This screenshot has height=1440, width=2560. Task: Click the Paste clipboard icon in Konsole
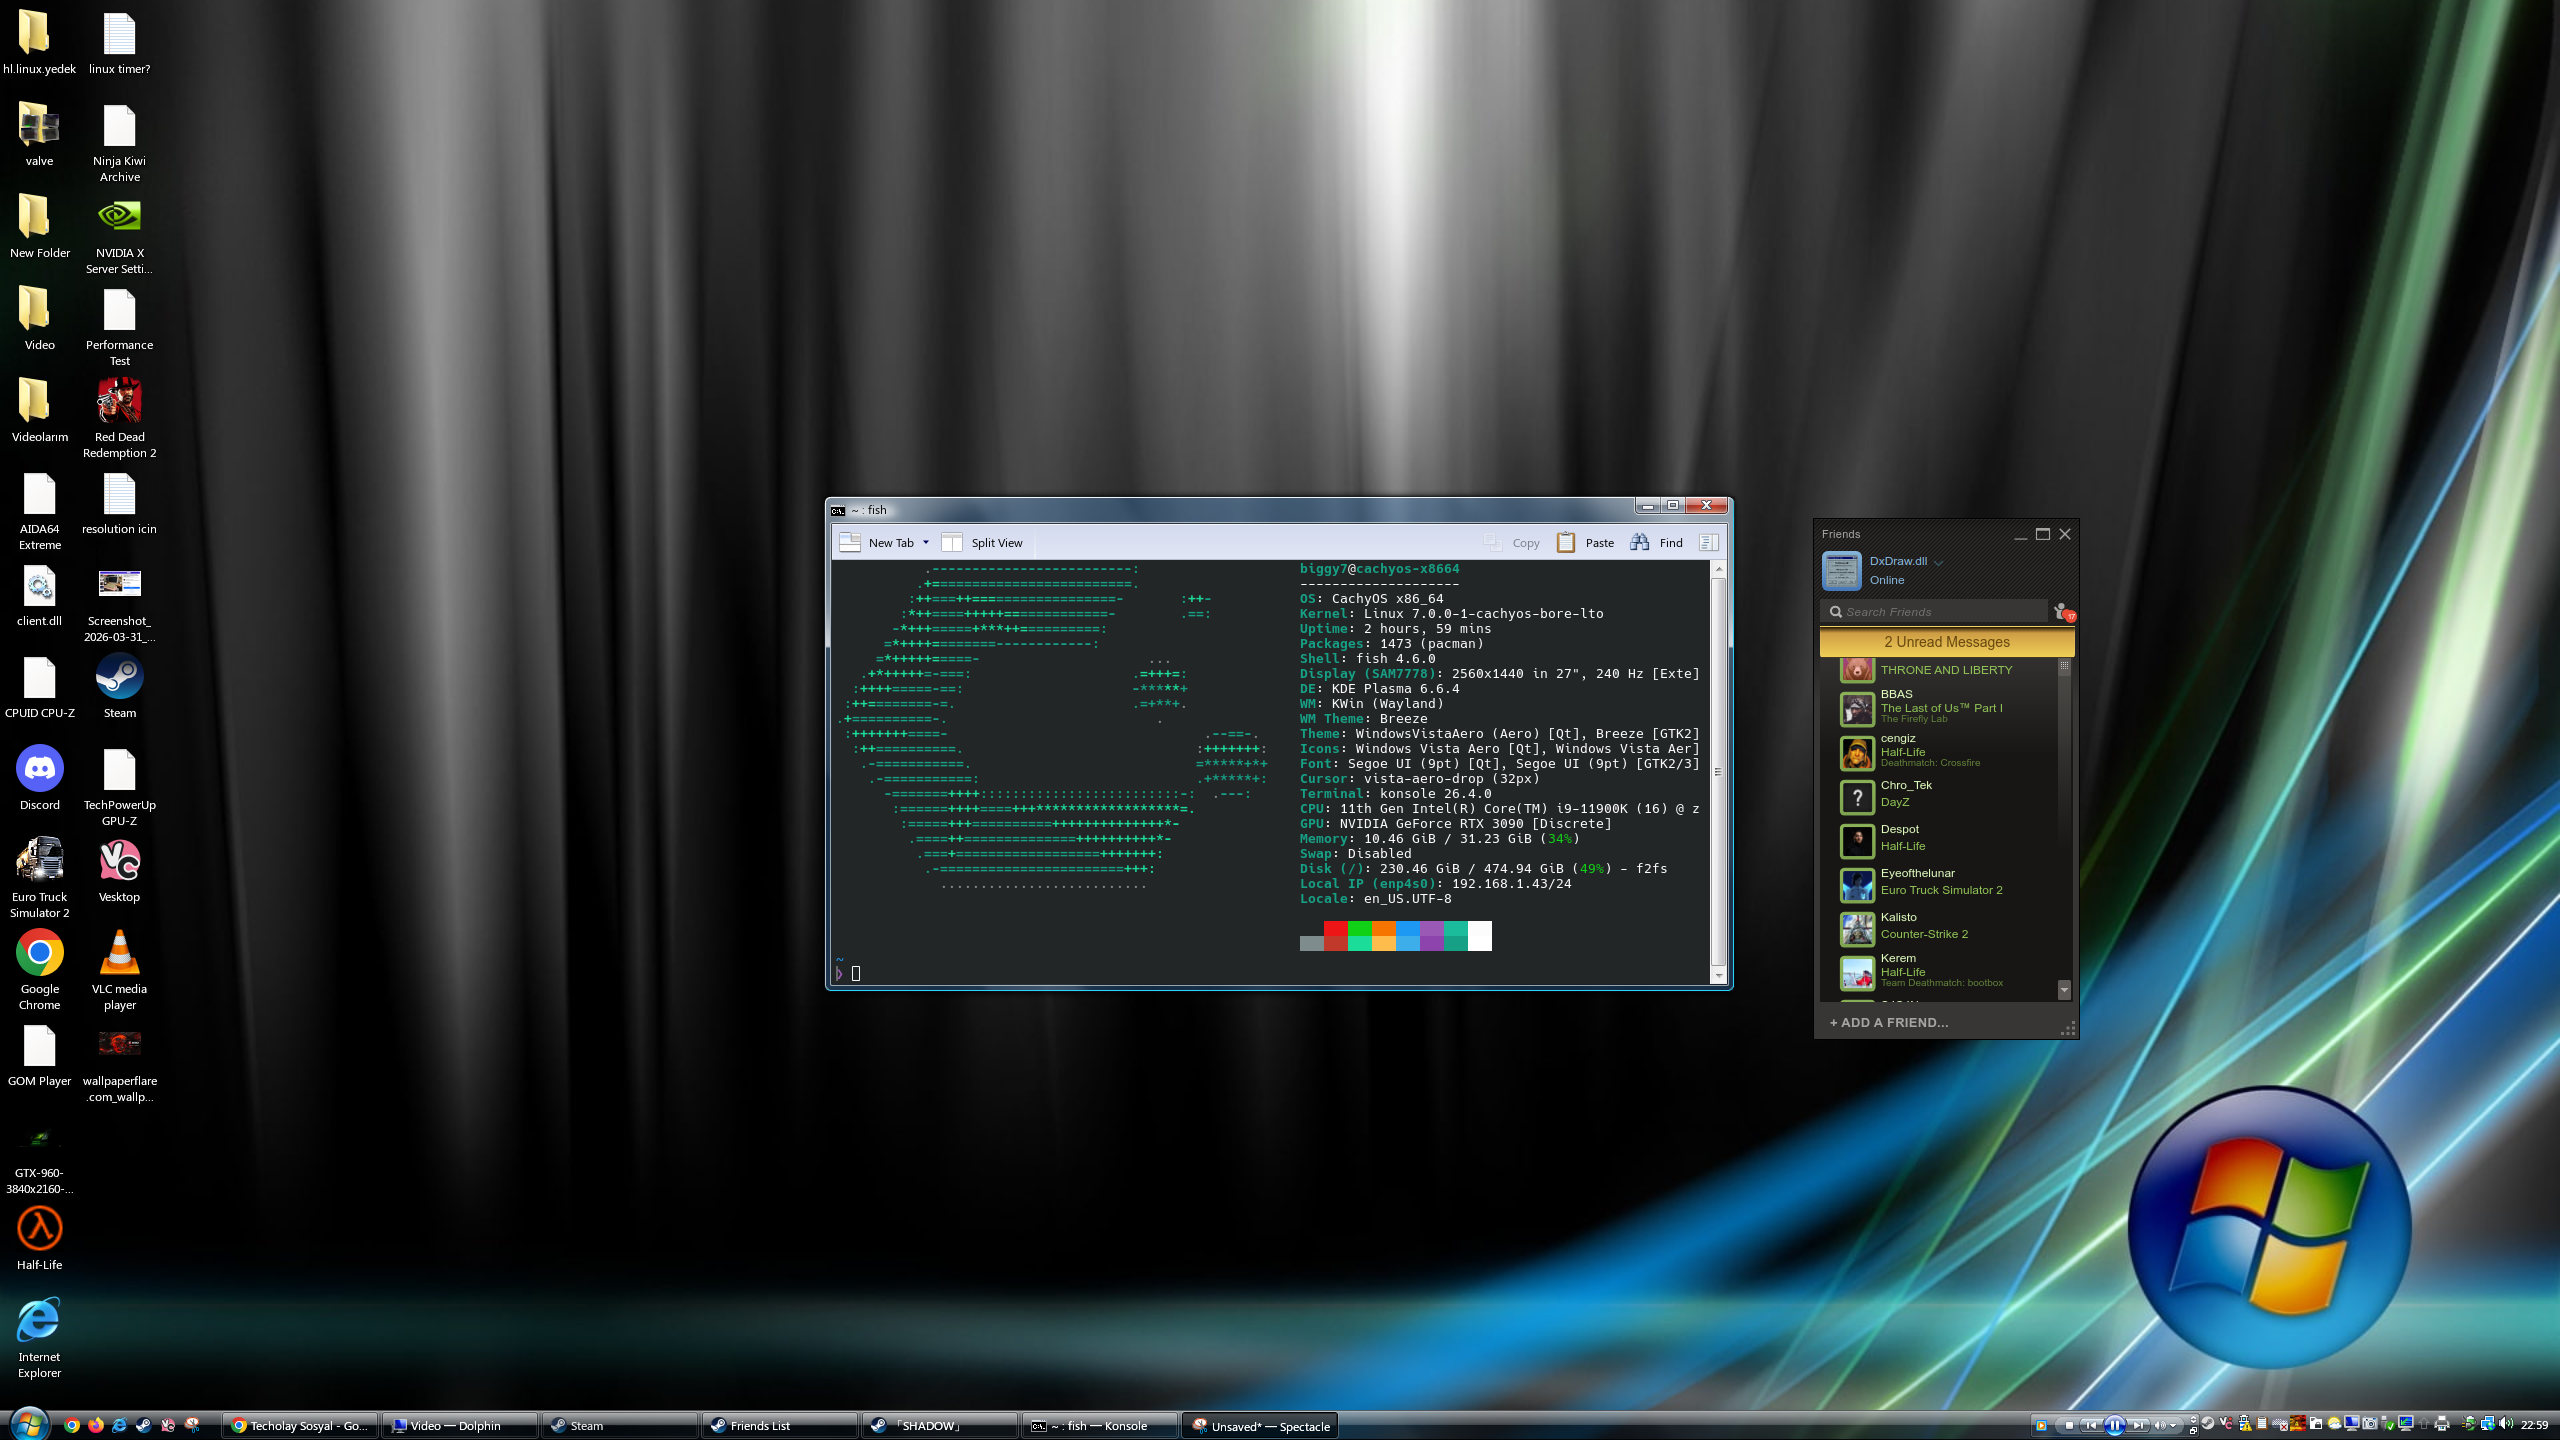coord(1566,542)
